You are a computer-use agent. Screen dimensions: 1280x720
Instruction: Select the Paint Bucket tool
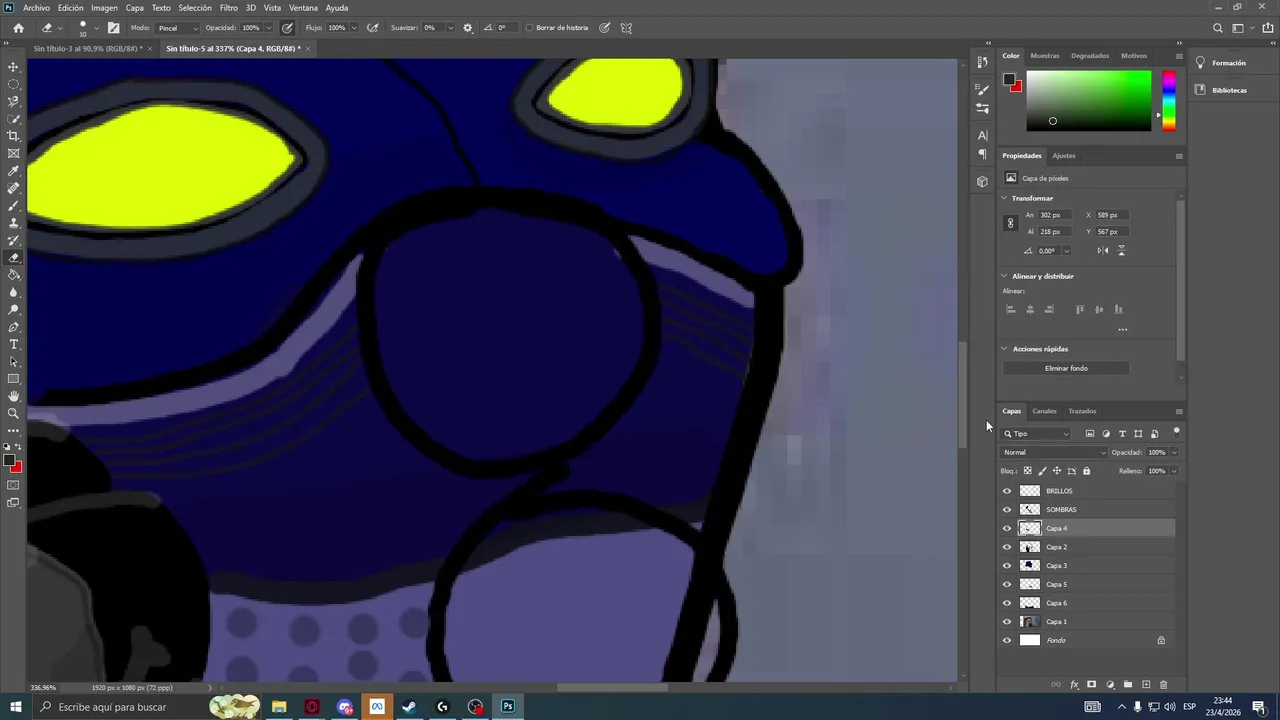coord(14,275)
